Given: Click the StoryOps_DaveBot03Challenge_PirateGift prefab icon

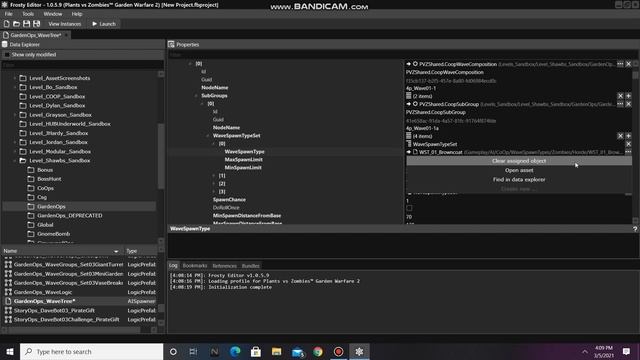Looking at the screenshot, I should point(8,320).
